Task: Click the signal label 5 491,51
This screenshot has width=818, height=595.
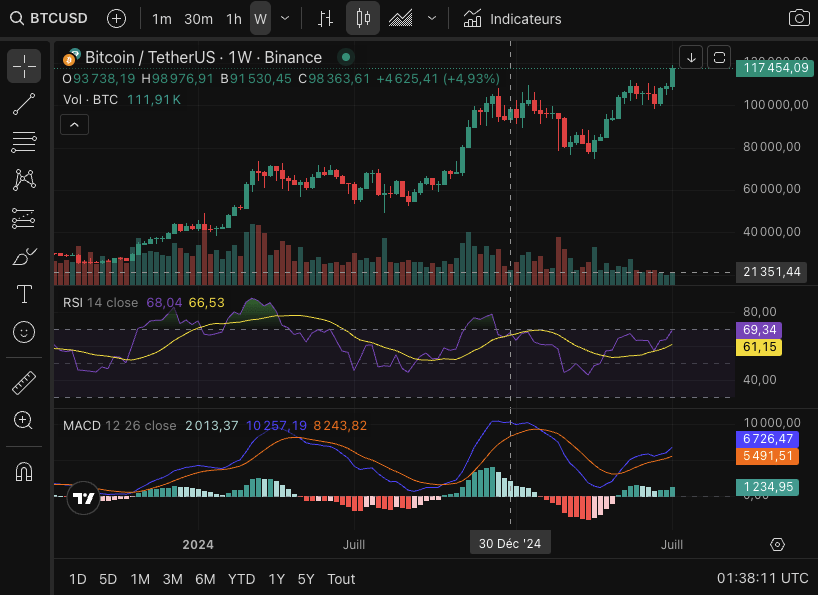Action: coord(767,456)
